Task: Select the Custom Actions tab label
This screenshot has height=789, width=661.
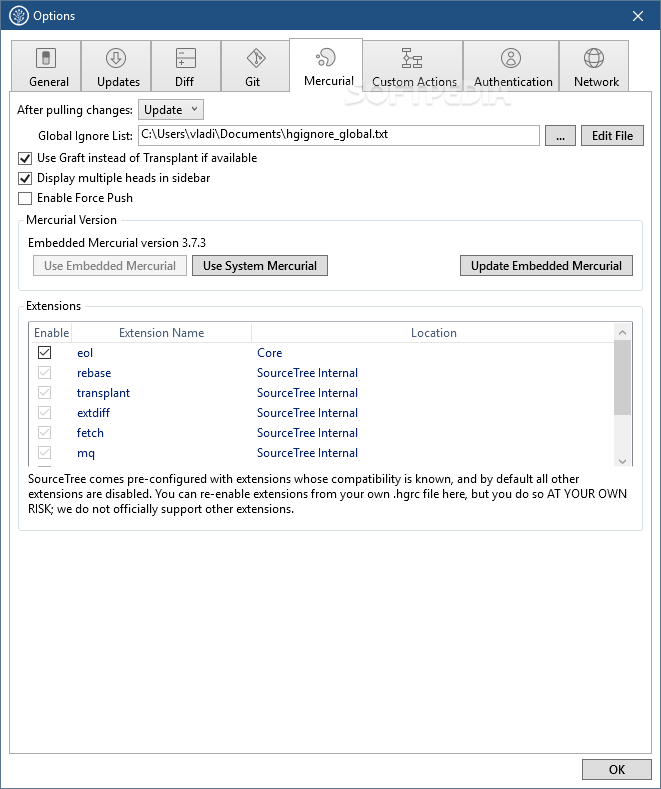Action: [x=415, y=82]
